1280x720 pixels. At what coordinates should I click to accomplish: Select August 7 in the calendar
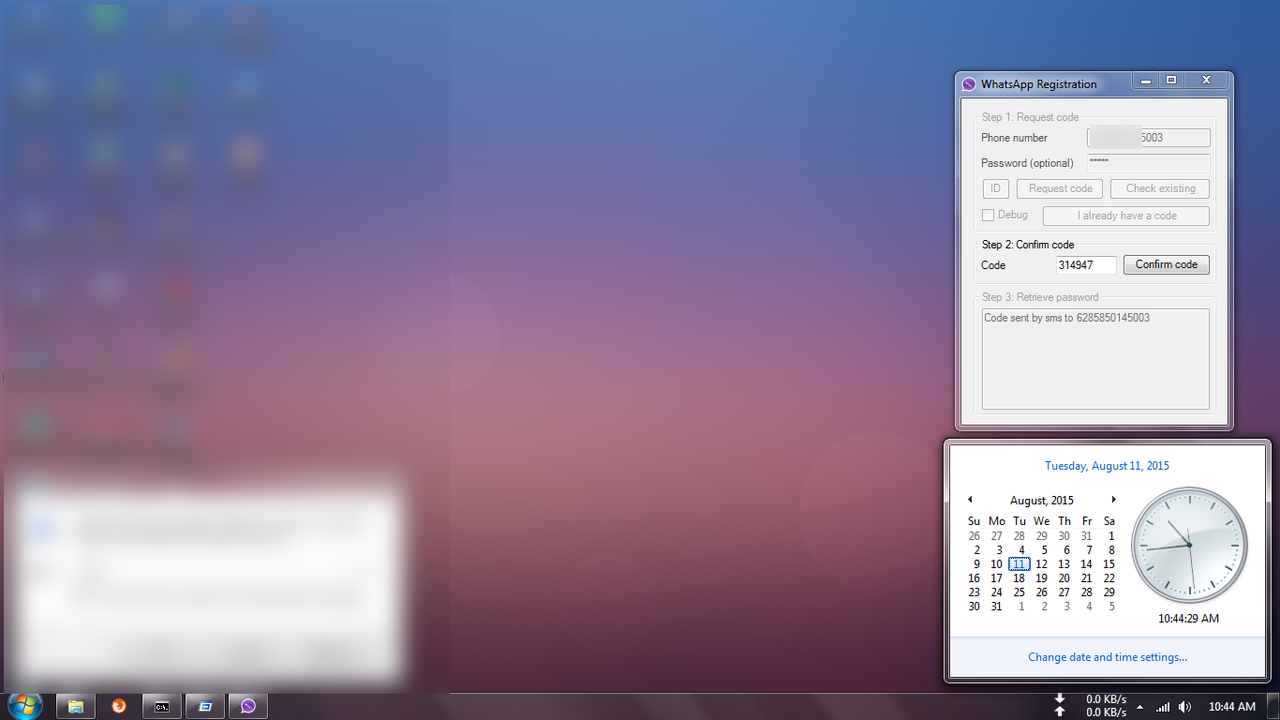[x=1087, y=550]
